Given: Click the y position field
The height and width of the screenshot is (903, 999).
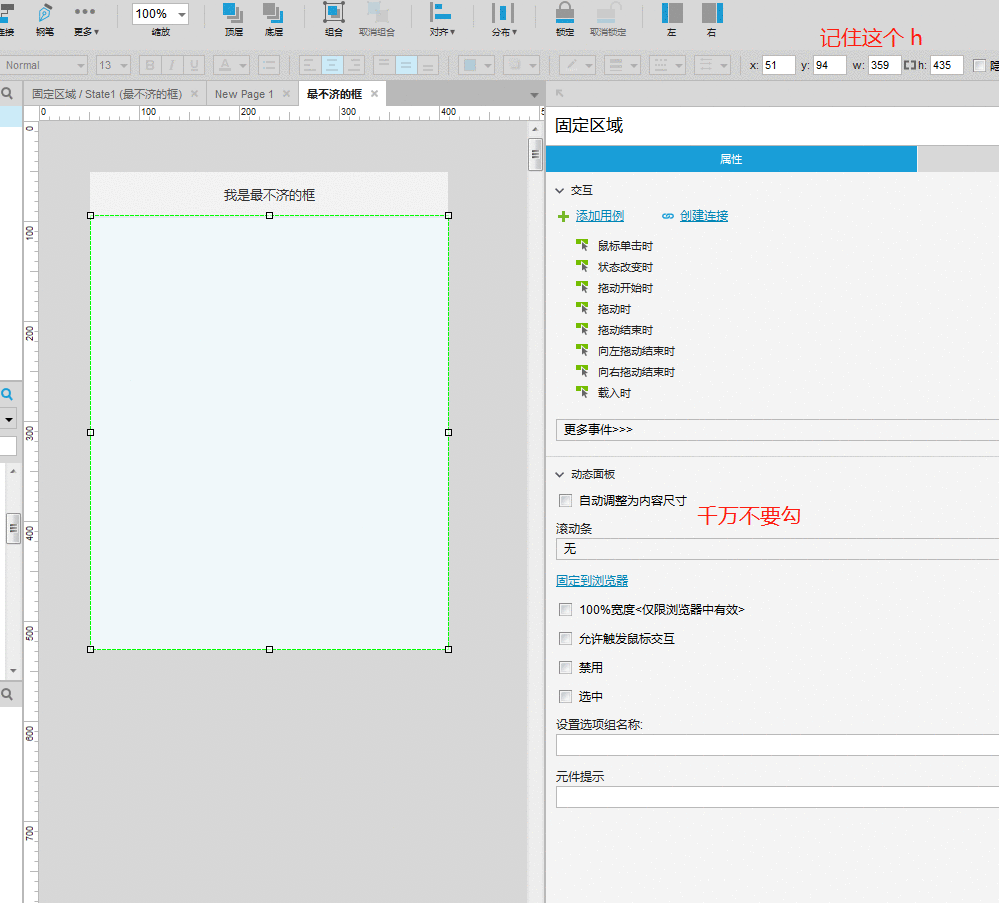Looking at the screenshot, I should 830,65.
